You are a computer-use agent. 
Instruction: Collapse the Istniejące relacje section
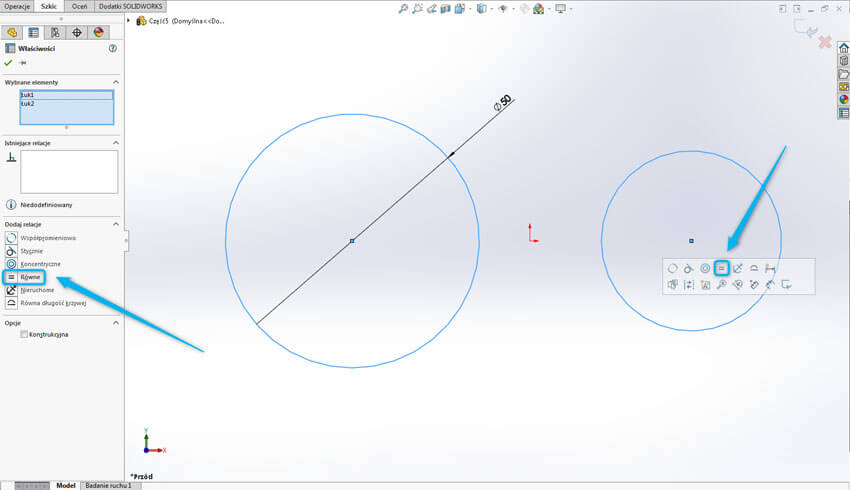click(x=115, y=143)
